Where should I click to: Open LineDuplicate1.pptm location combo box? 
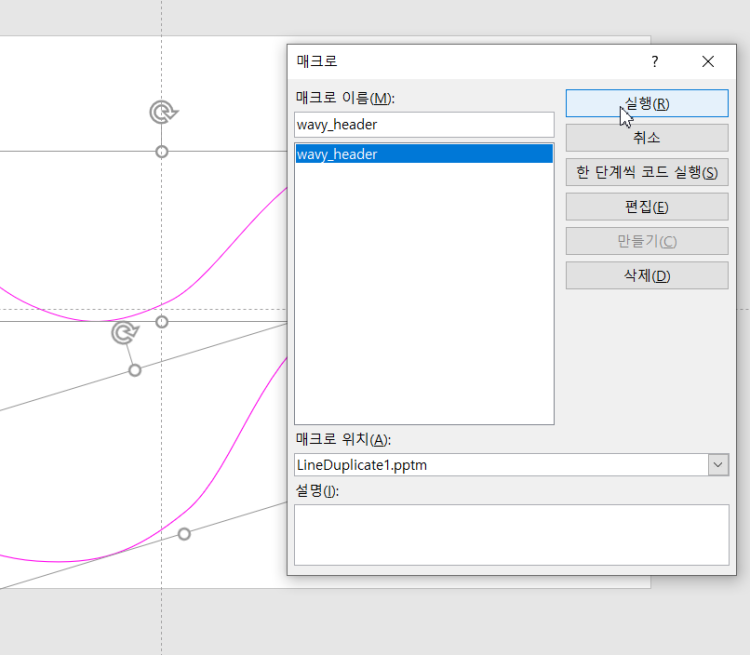tap(511, 465)
